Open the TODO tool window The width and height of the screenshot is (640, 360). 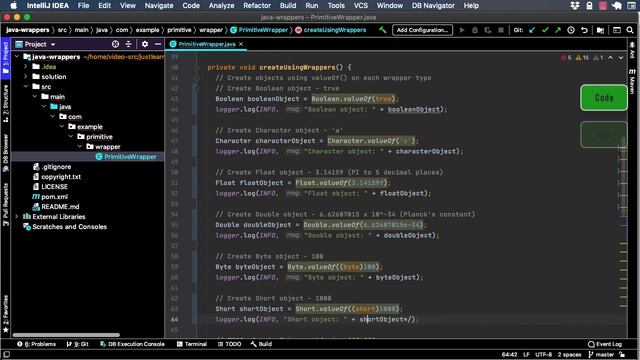point(229,344)
